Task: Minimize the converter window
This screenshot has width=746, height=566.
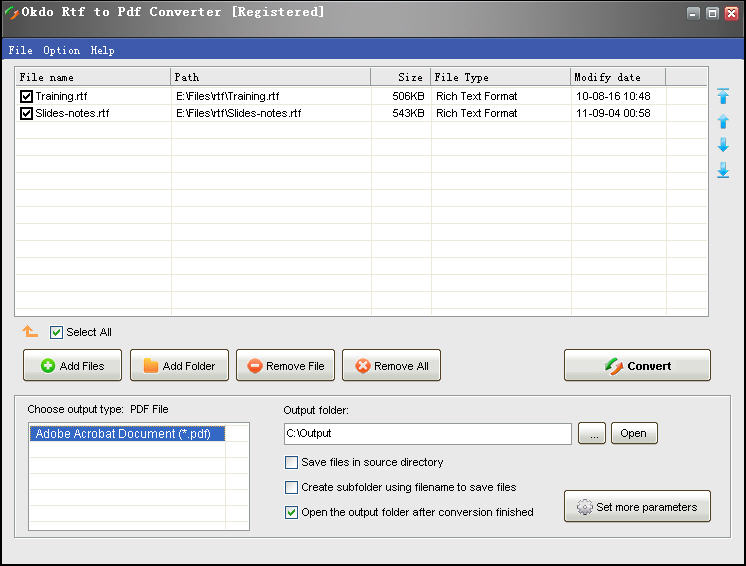Action: [693, 13]
